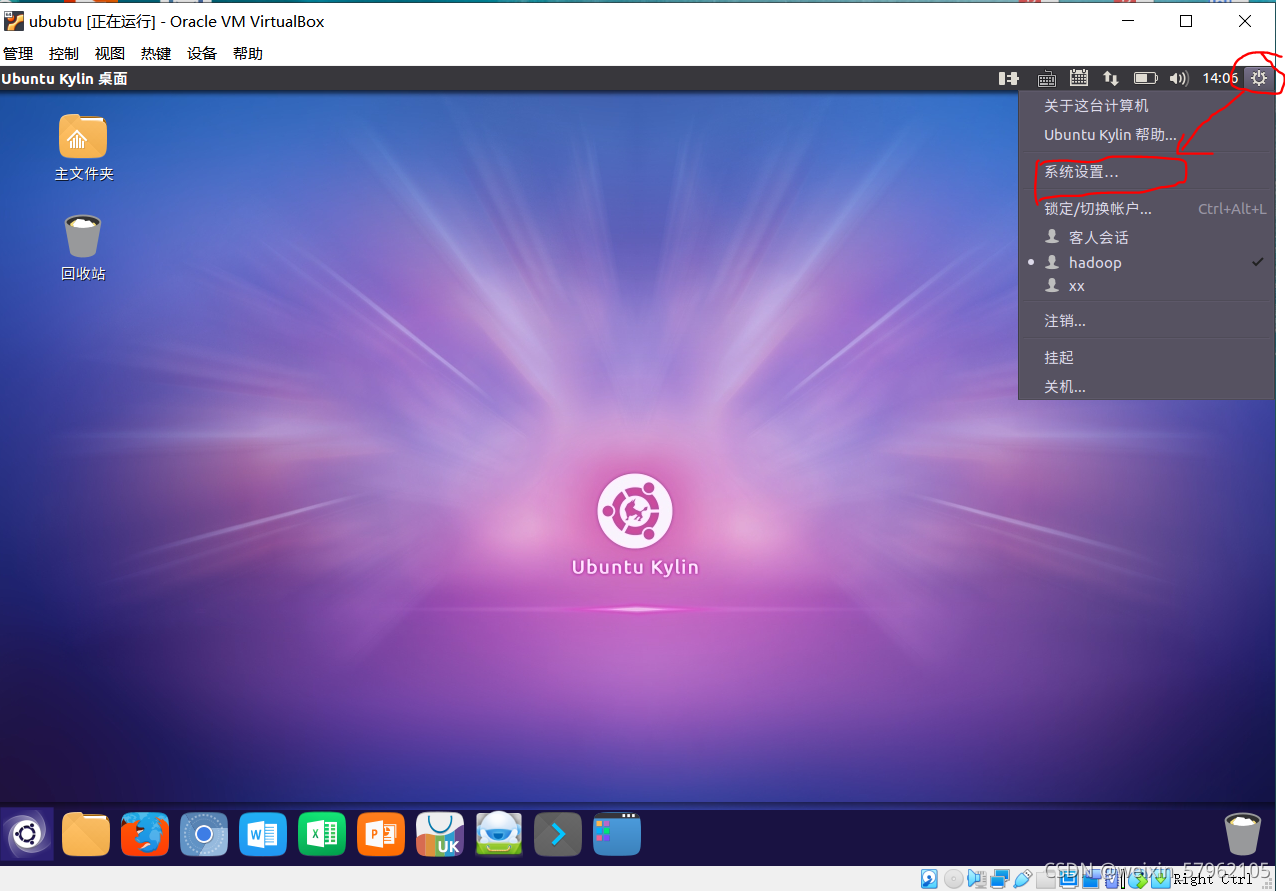Click VirtualBox audio status icon
This screenshot has width=1285, height=891.
[x=977, y=879]
